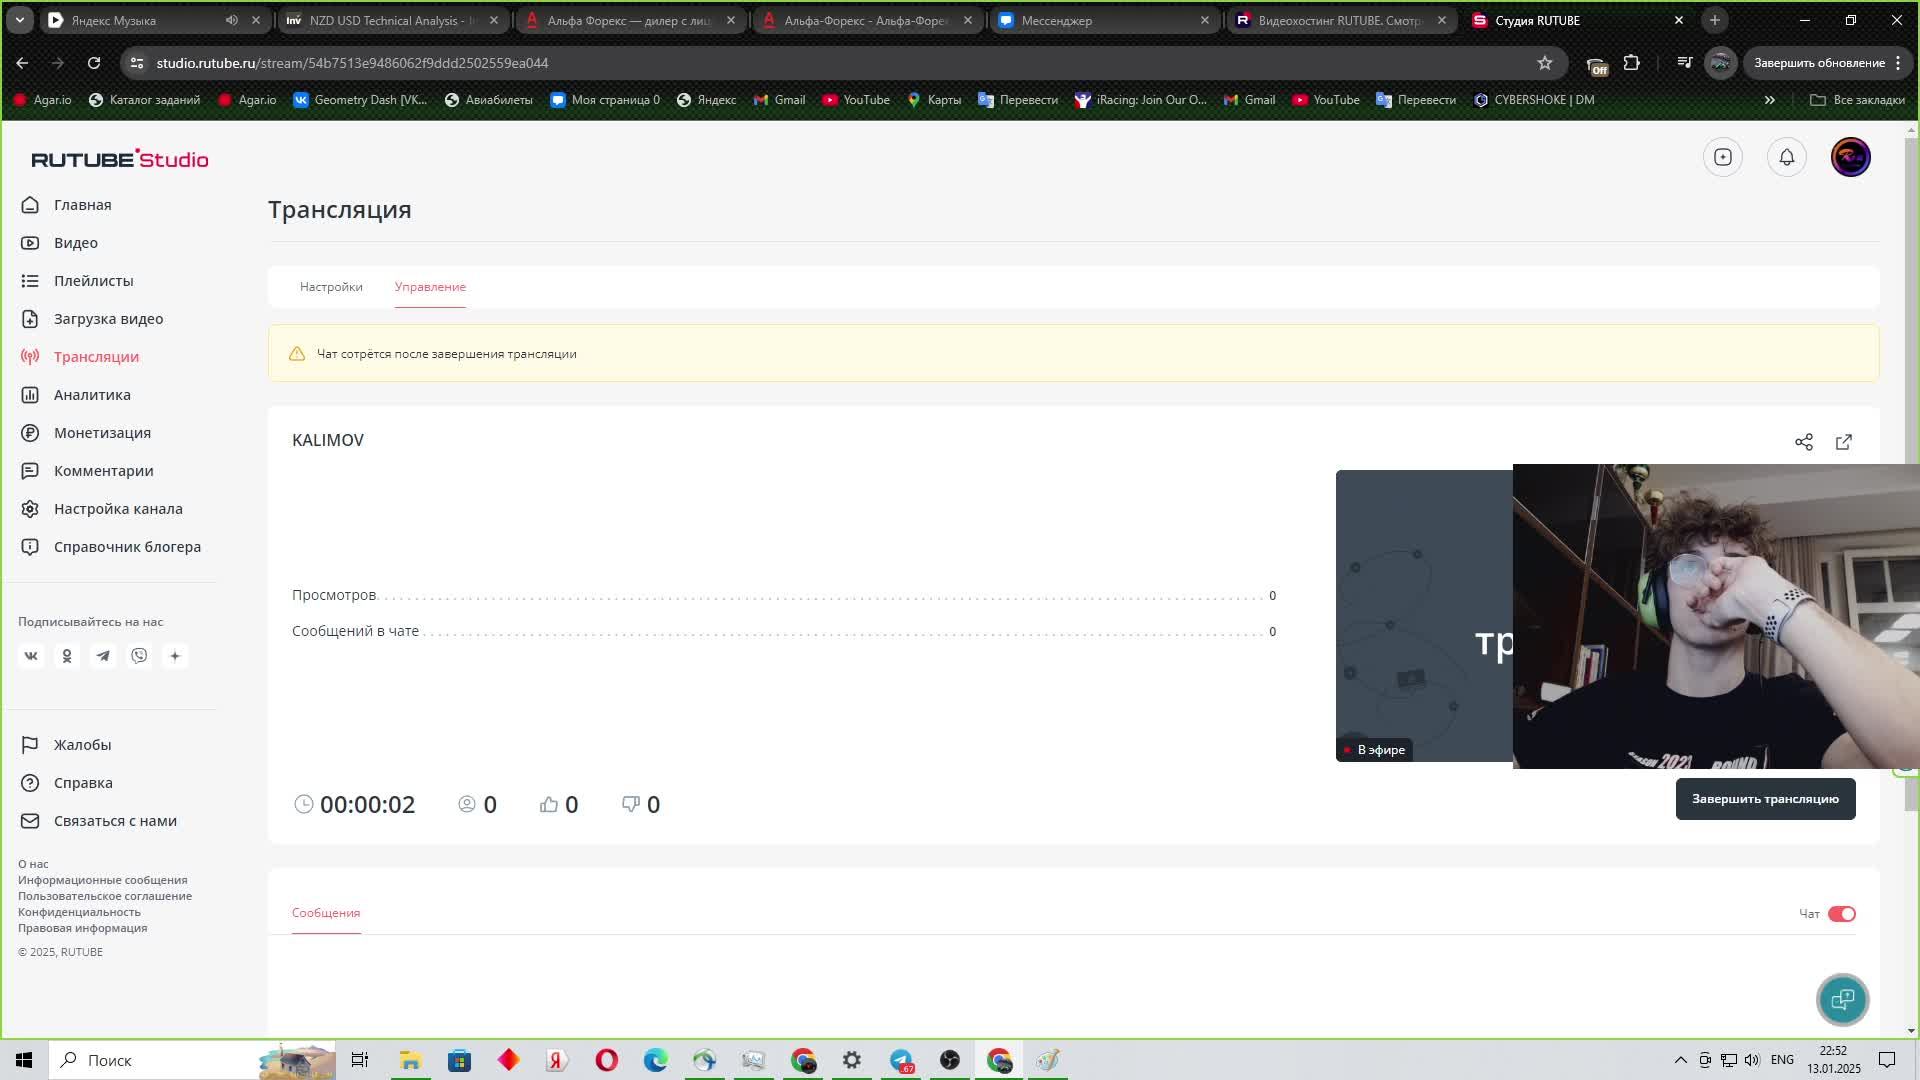Select the Управление tab

[x=430, y=287]
